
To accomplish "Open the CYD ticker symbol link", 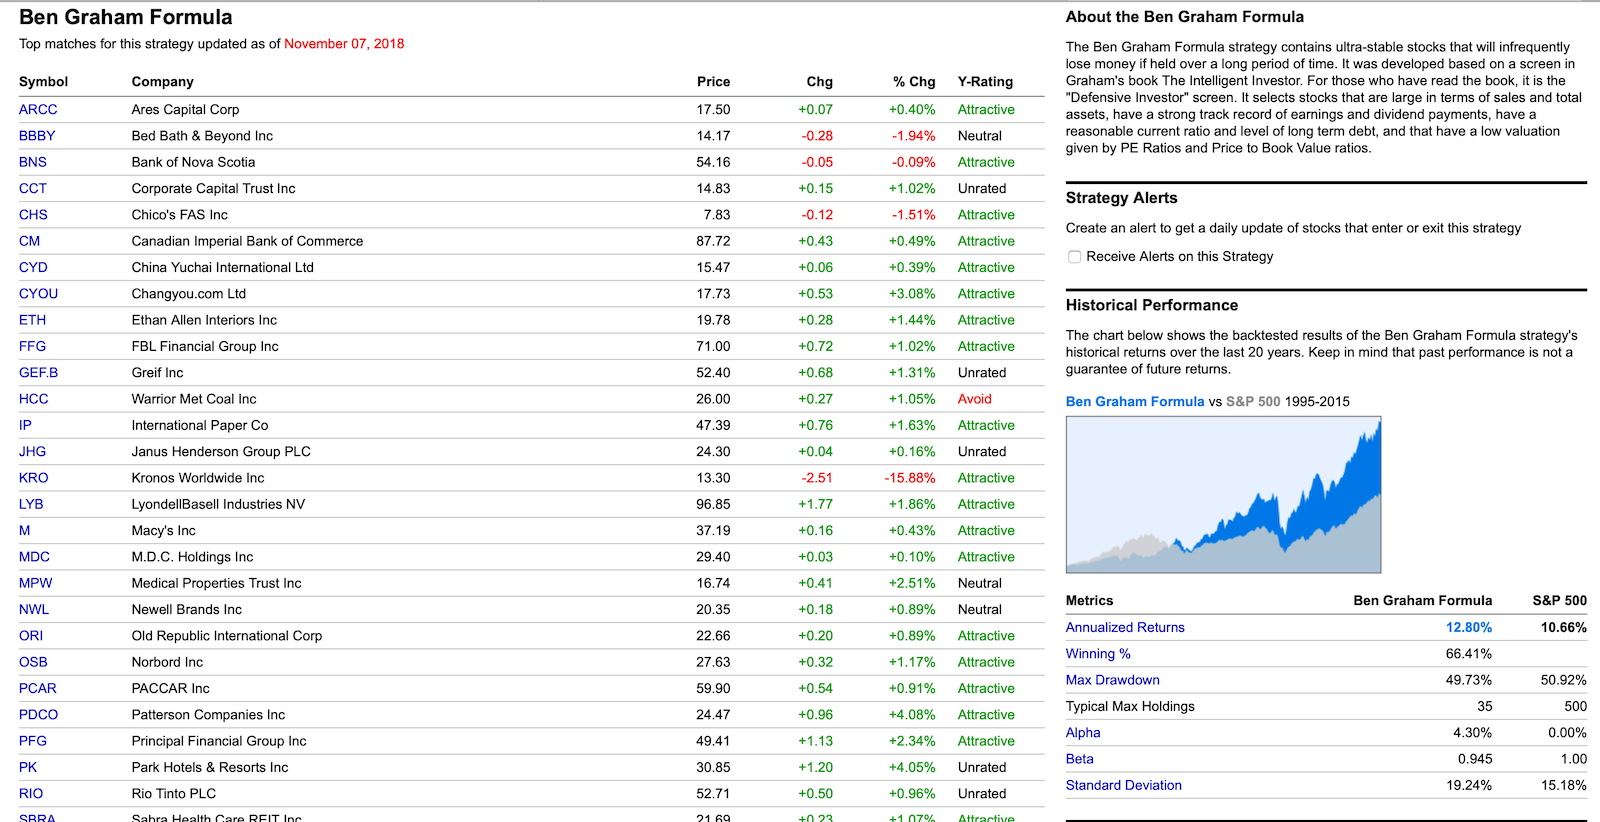I will click(33, 267).
